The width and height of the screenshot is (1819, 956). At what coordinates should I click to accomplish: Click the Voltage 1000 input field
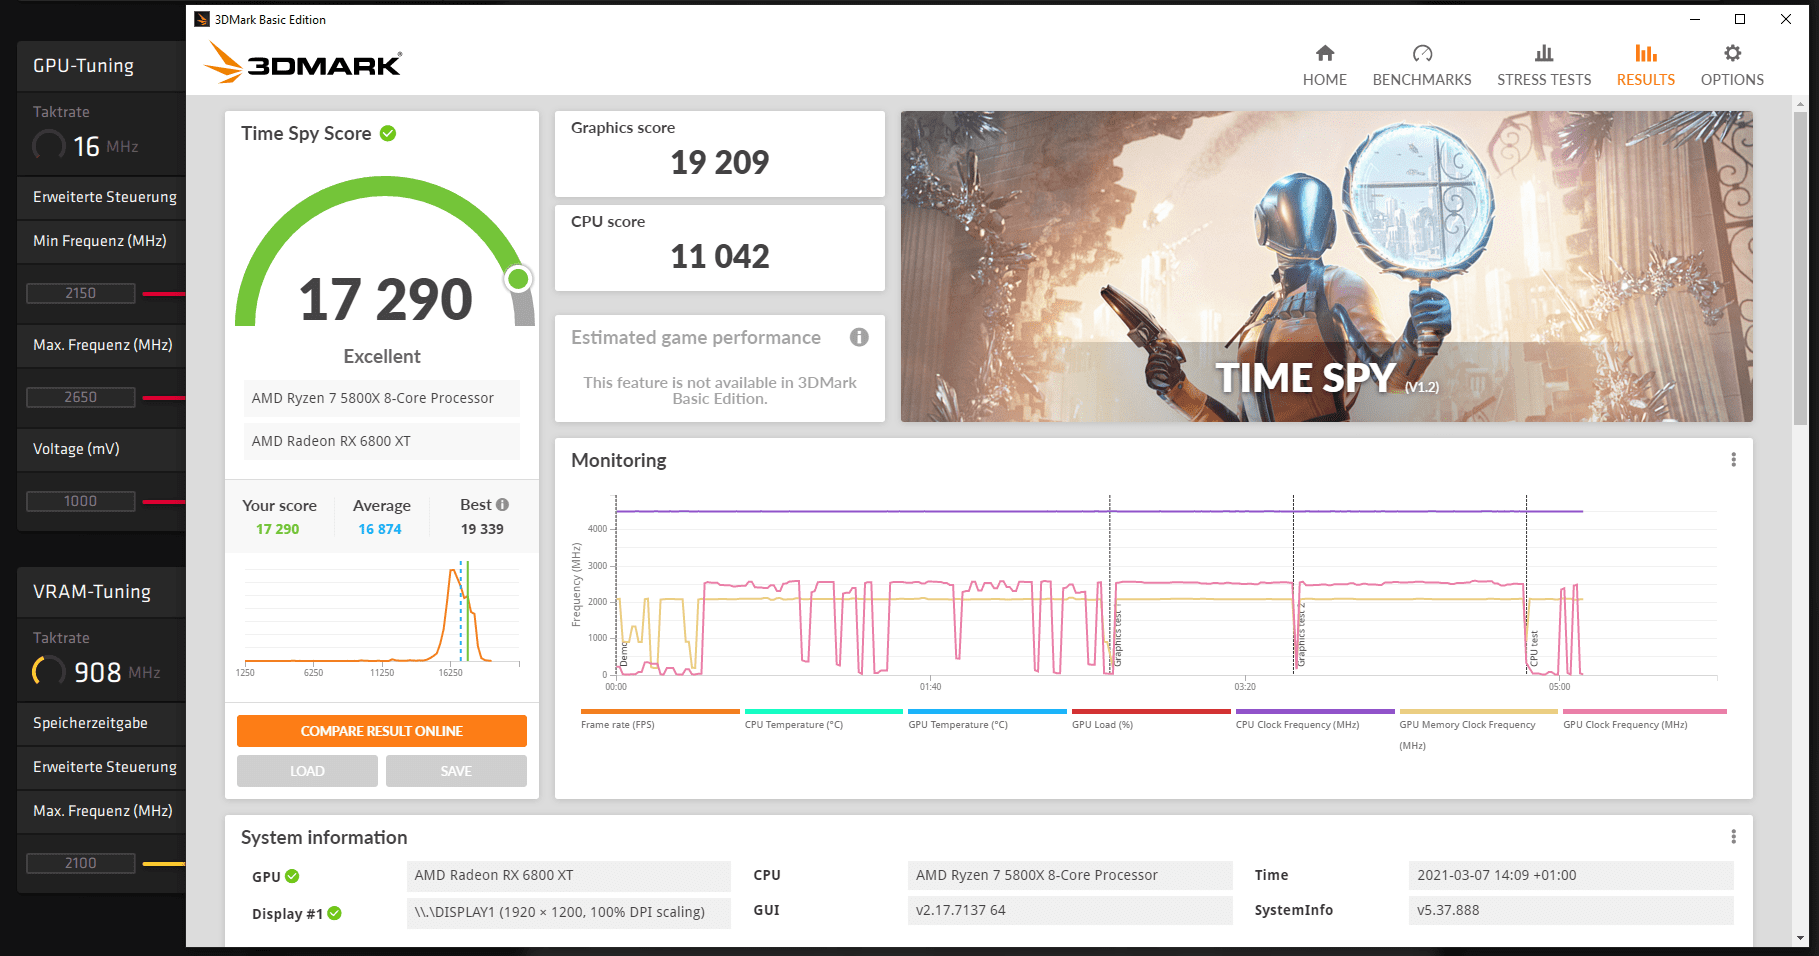click(x=81, y=501)
